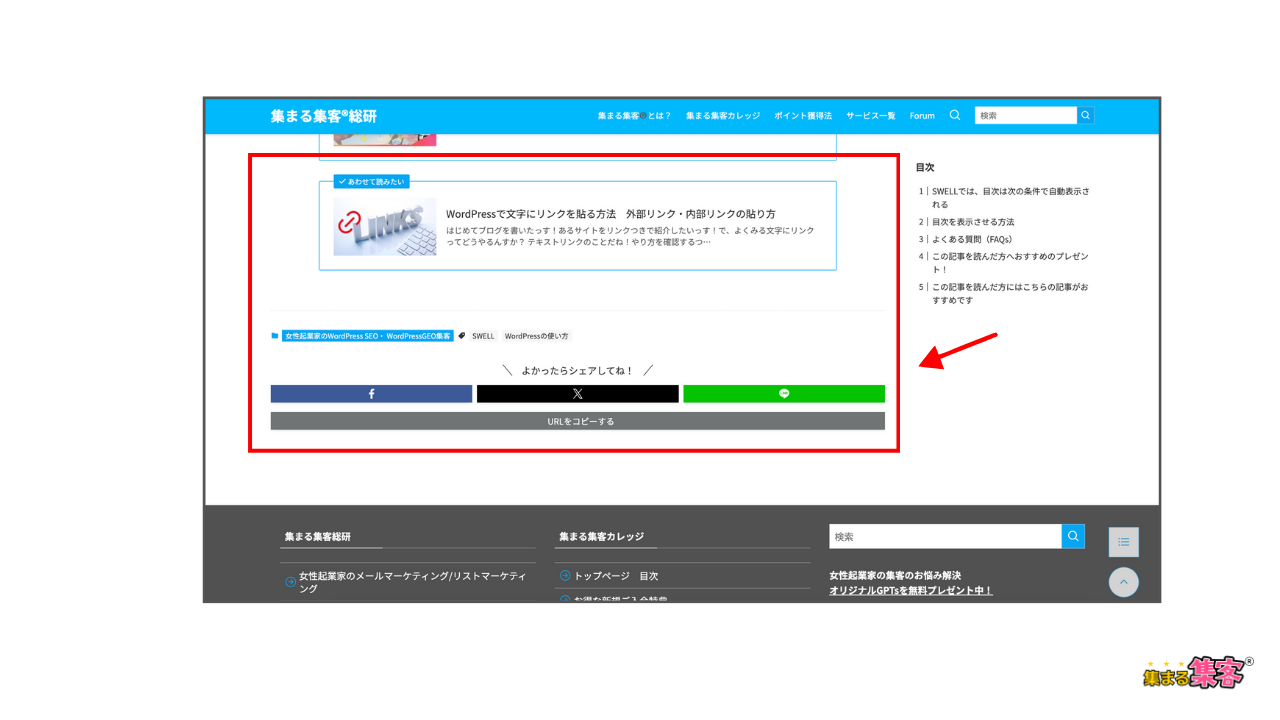This screenshot has width=1280, height=720.
Task: Click the 集まる集客®総研 site title
Action: (x=324, y=116)
